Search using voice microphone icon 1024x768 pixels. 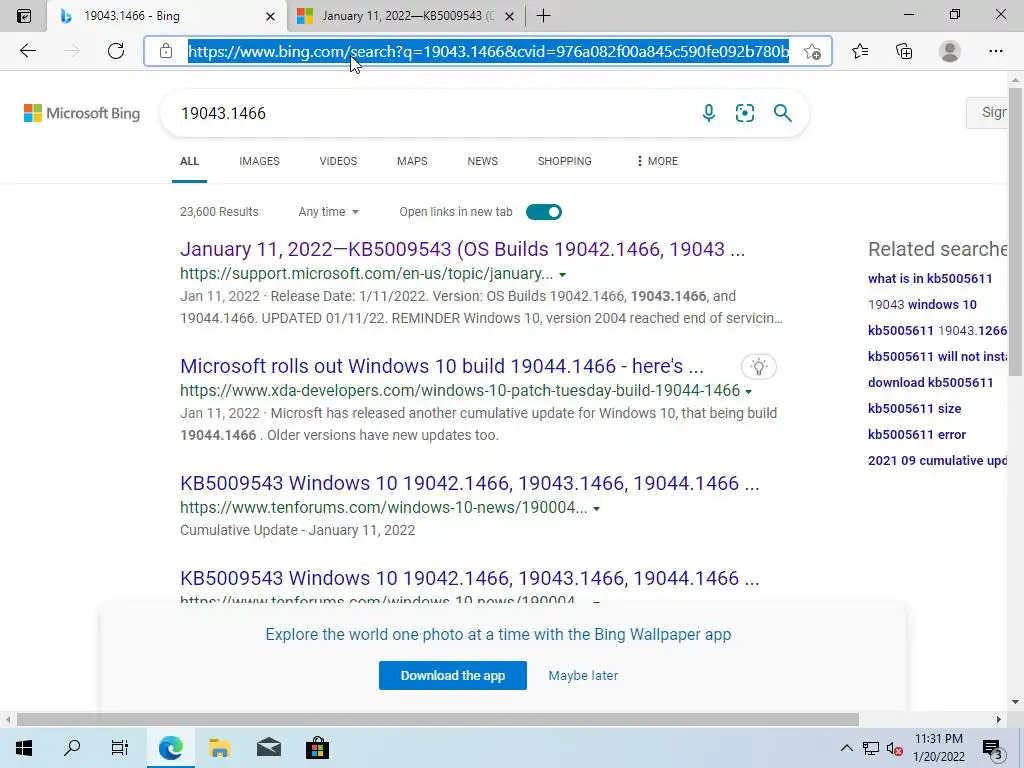[709, 113]
